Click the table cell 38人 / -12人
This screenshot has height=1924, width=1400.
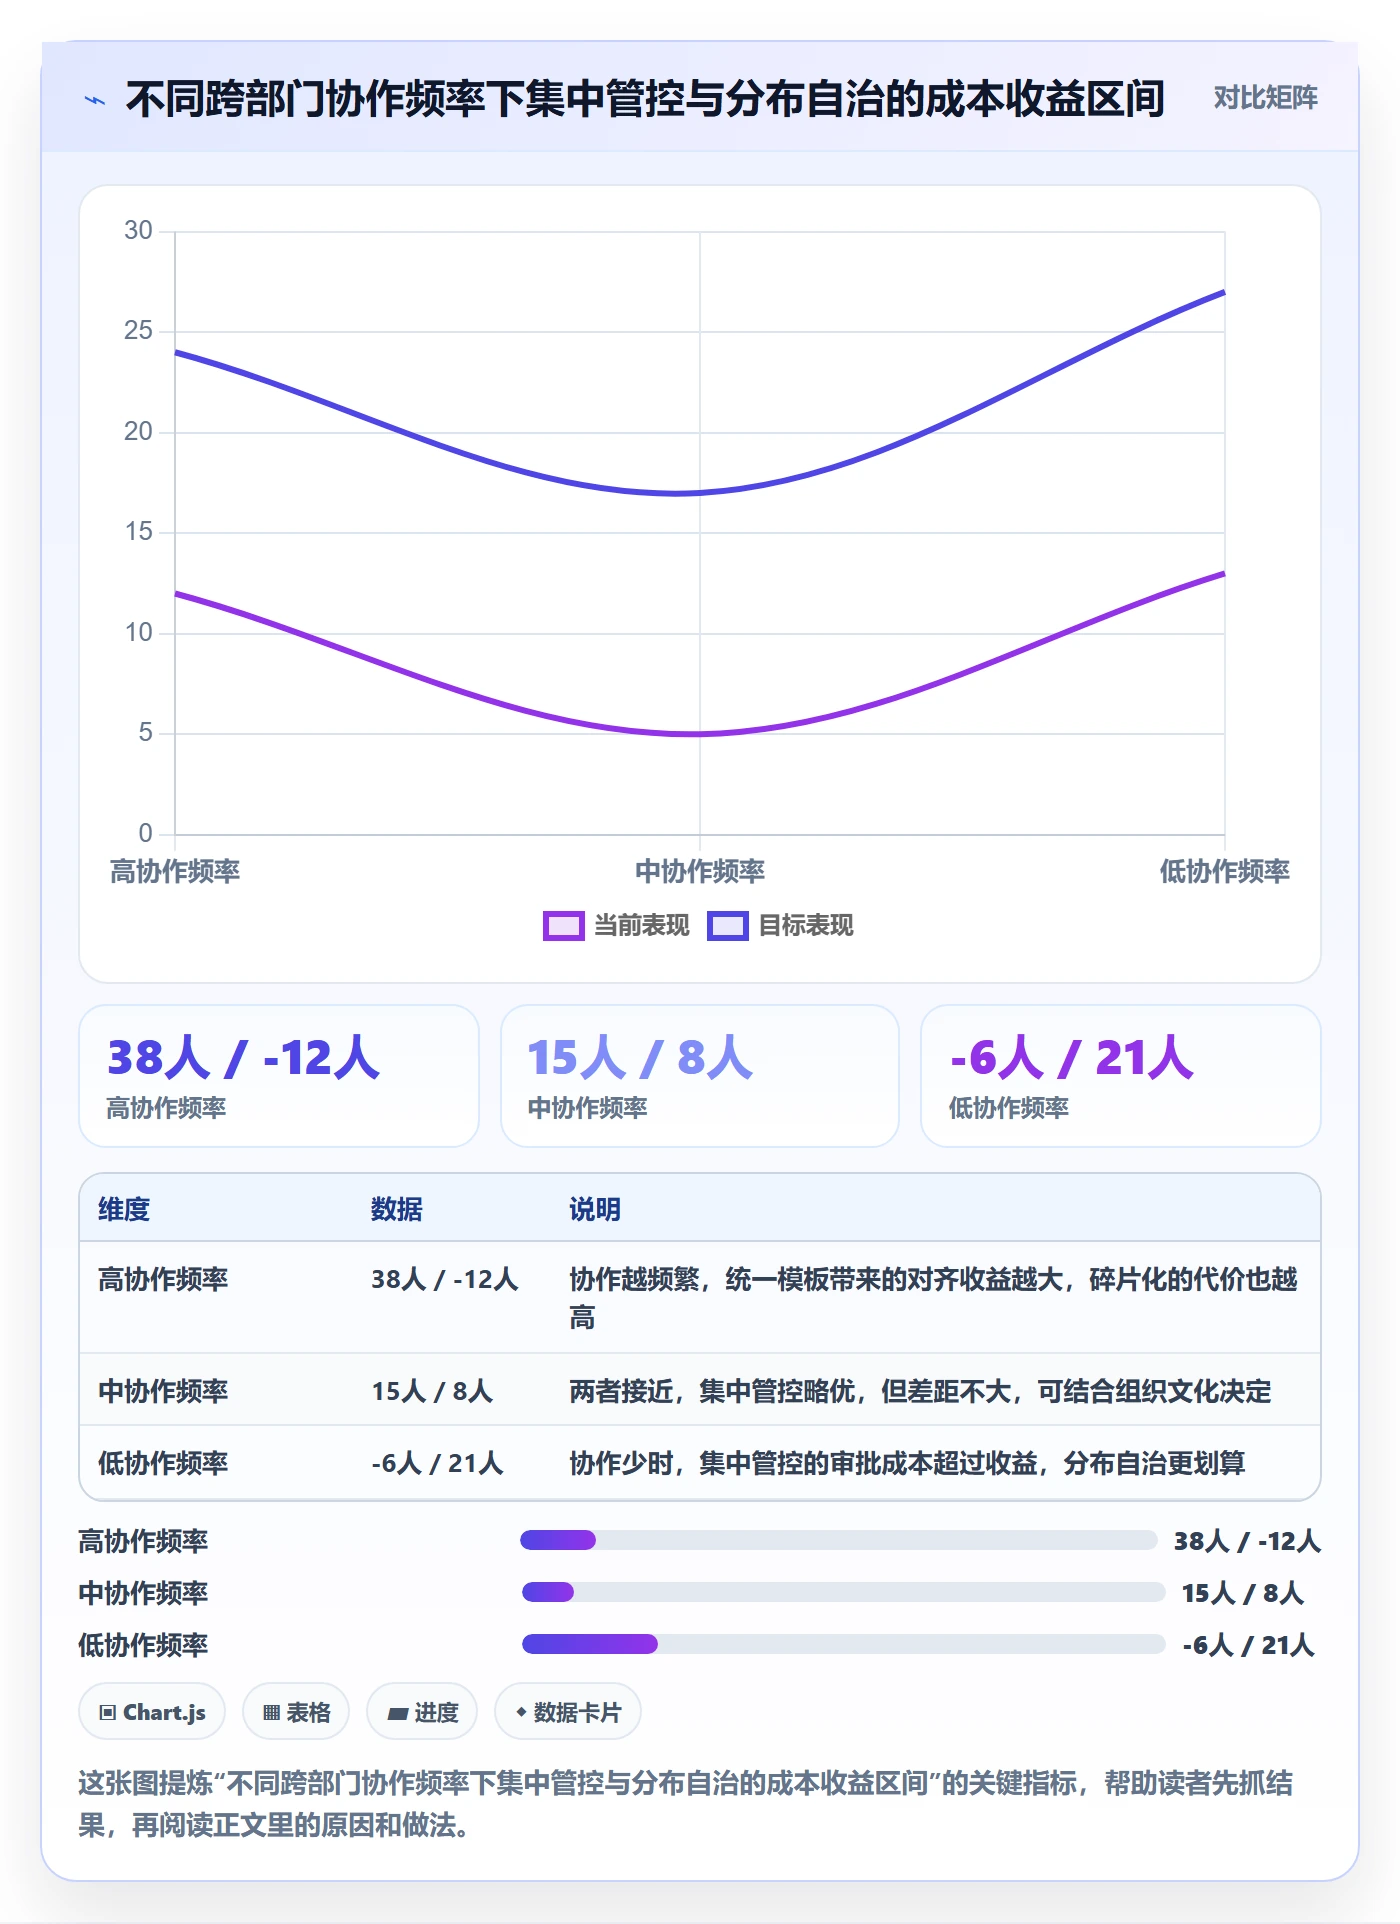coord(445,1279)
